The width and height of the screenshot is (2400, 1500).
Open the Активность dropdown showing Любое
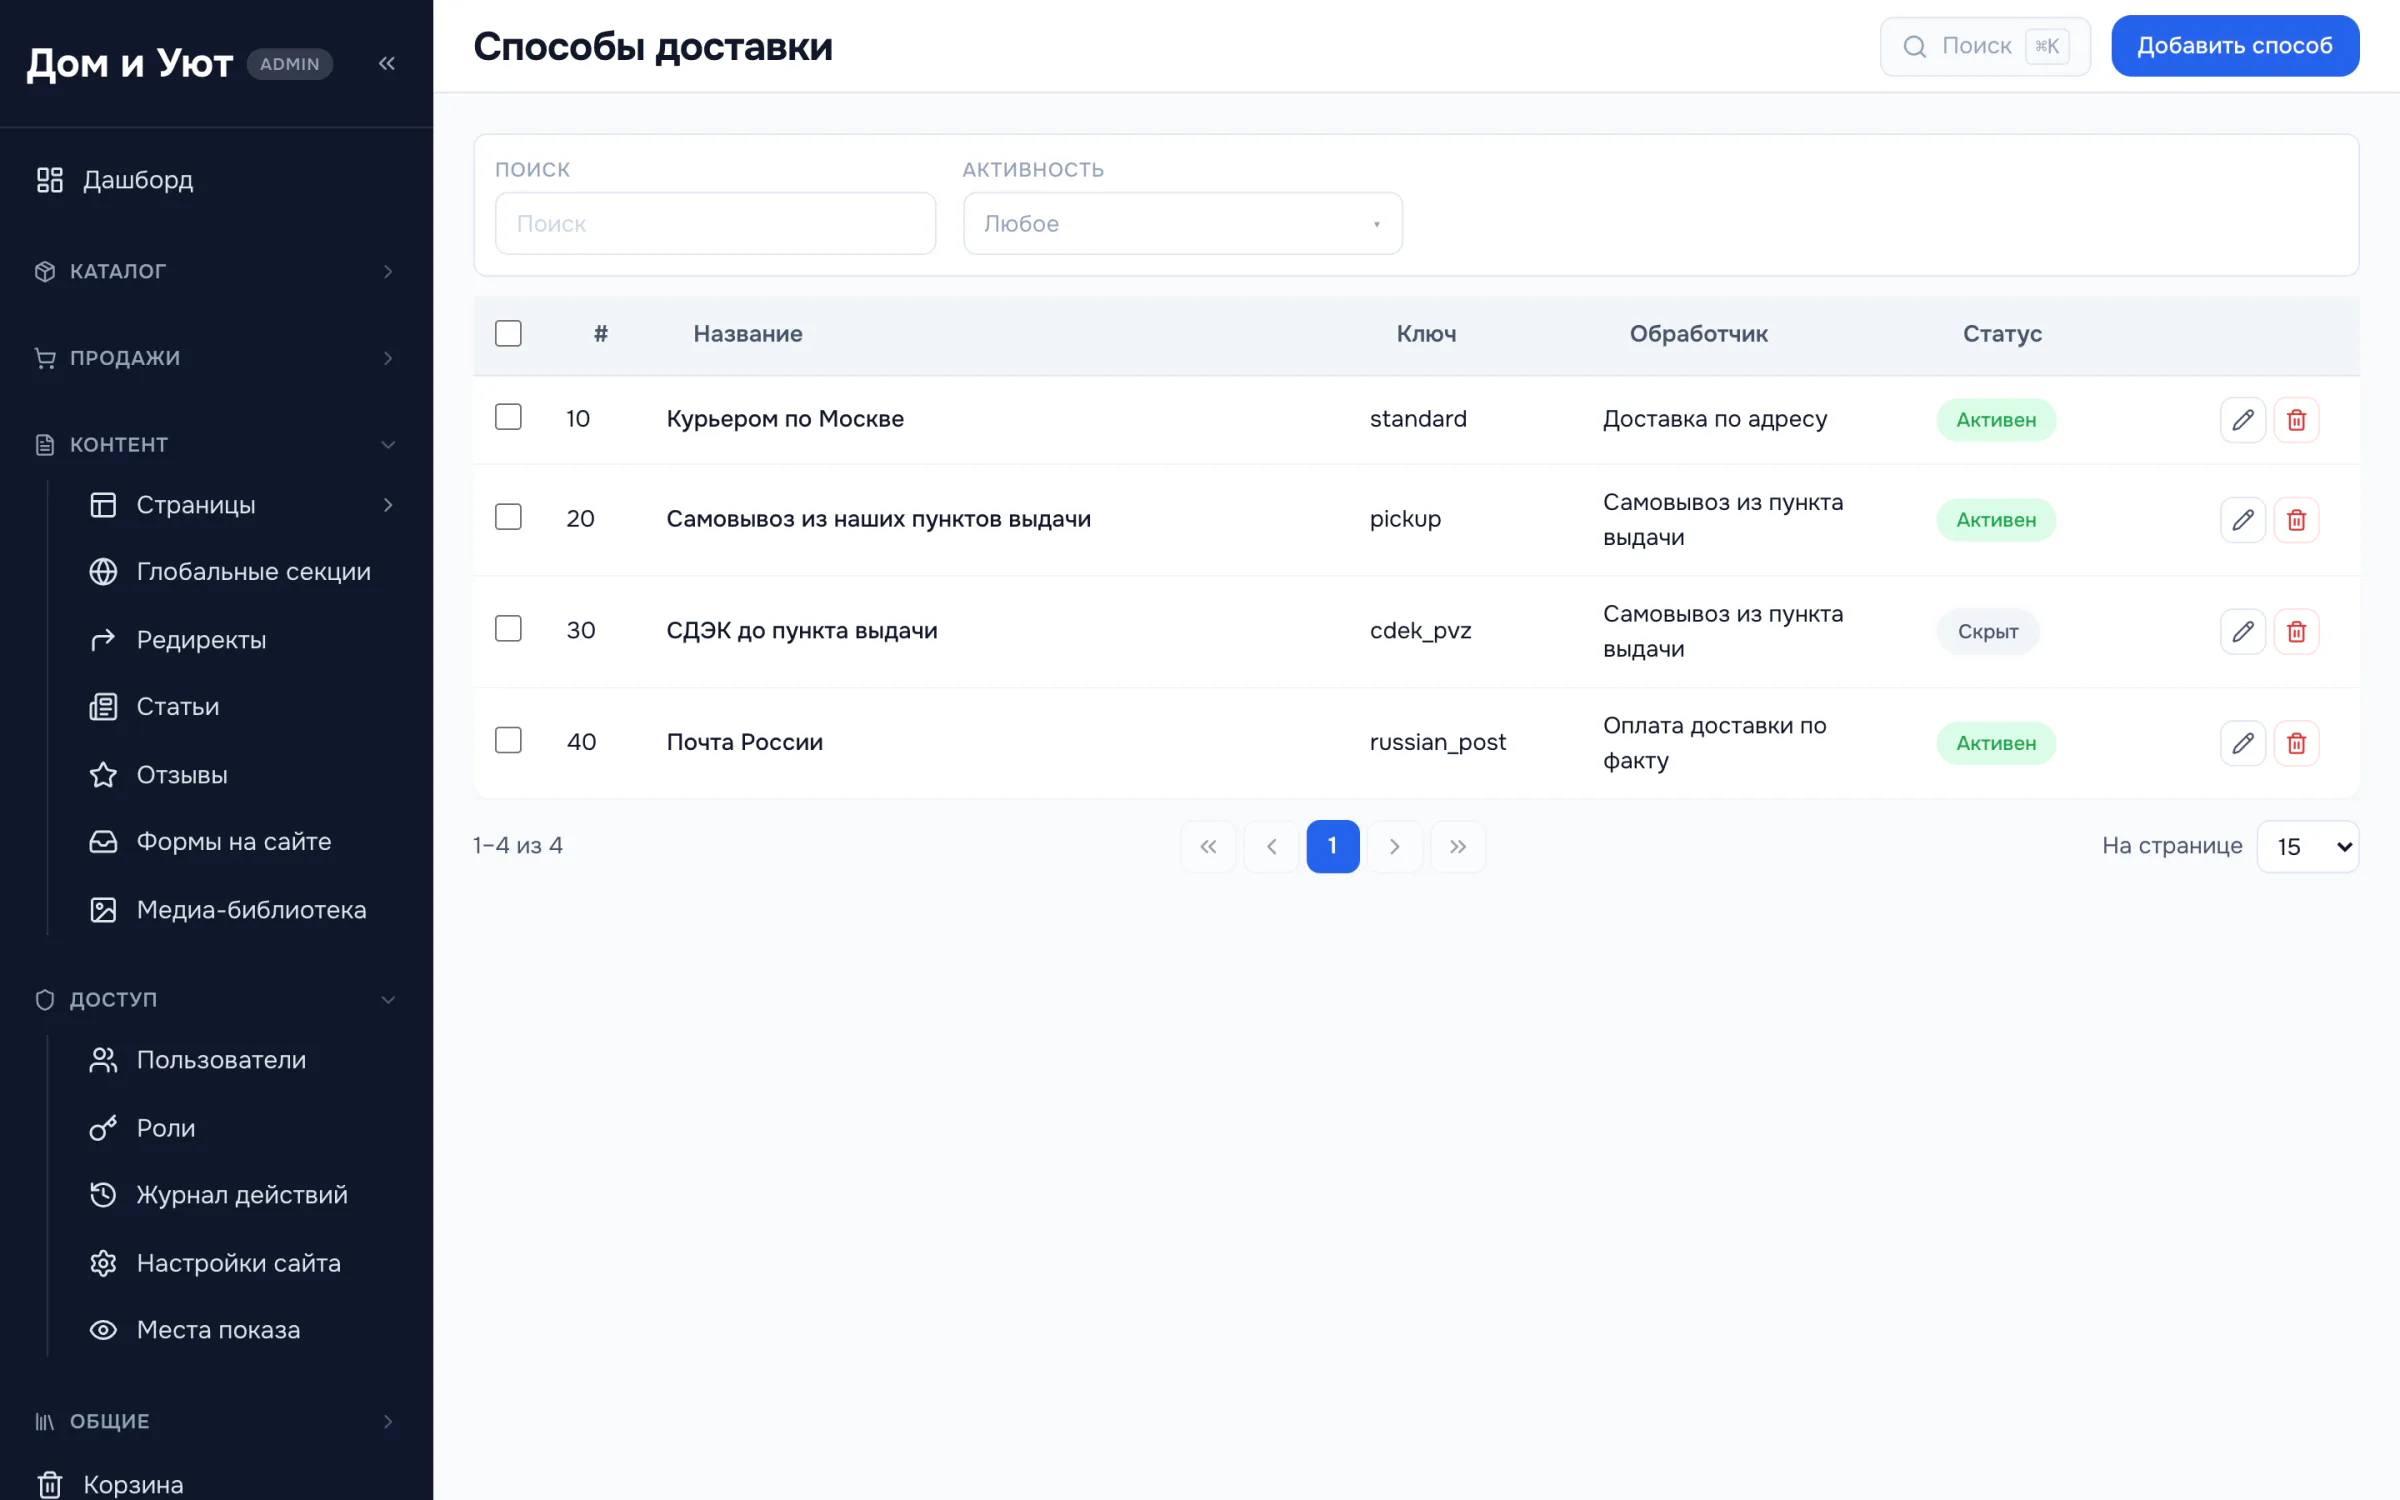(x=1182, y=224)
